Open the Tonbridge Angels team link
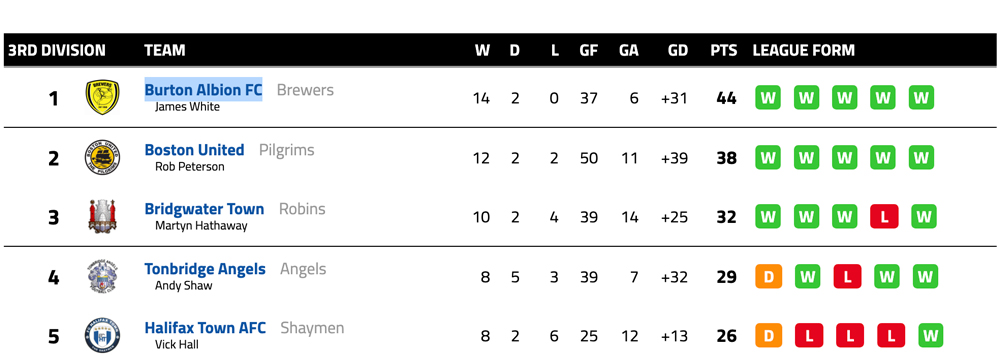The image size is (1000, 364). click(x=205, y=269)
